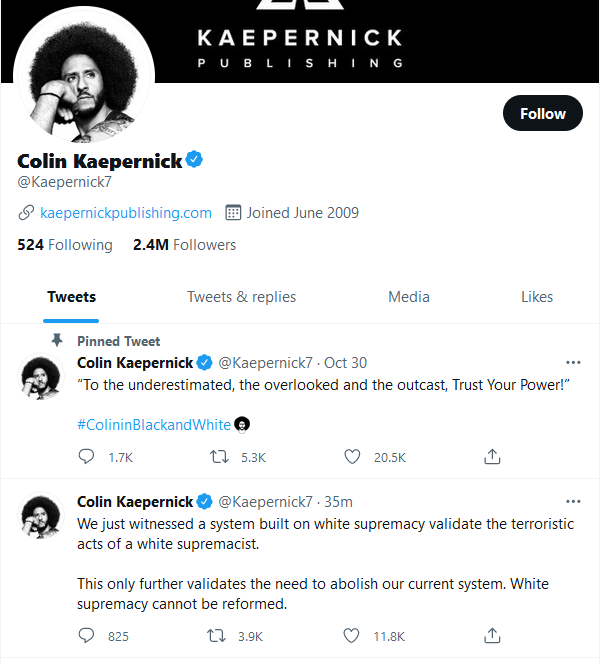Open more options on 35m tweet
Image resolution: width=615 pixels, height=664 pixels.
click(x=573, y=501)
